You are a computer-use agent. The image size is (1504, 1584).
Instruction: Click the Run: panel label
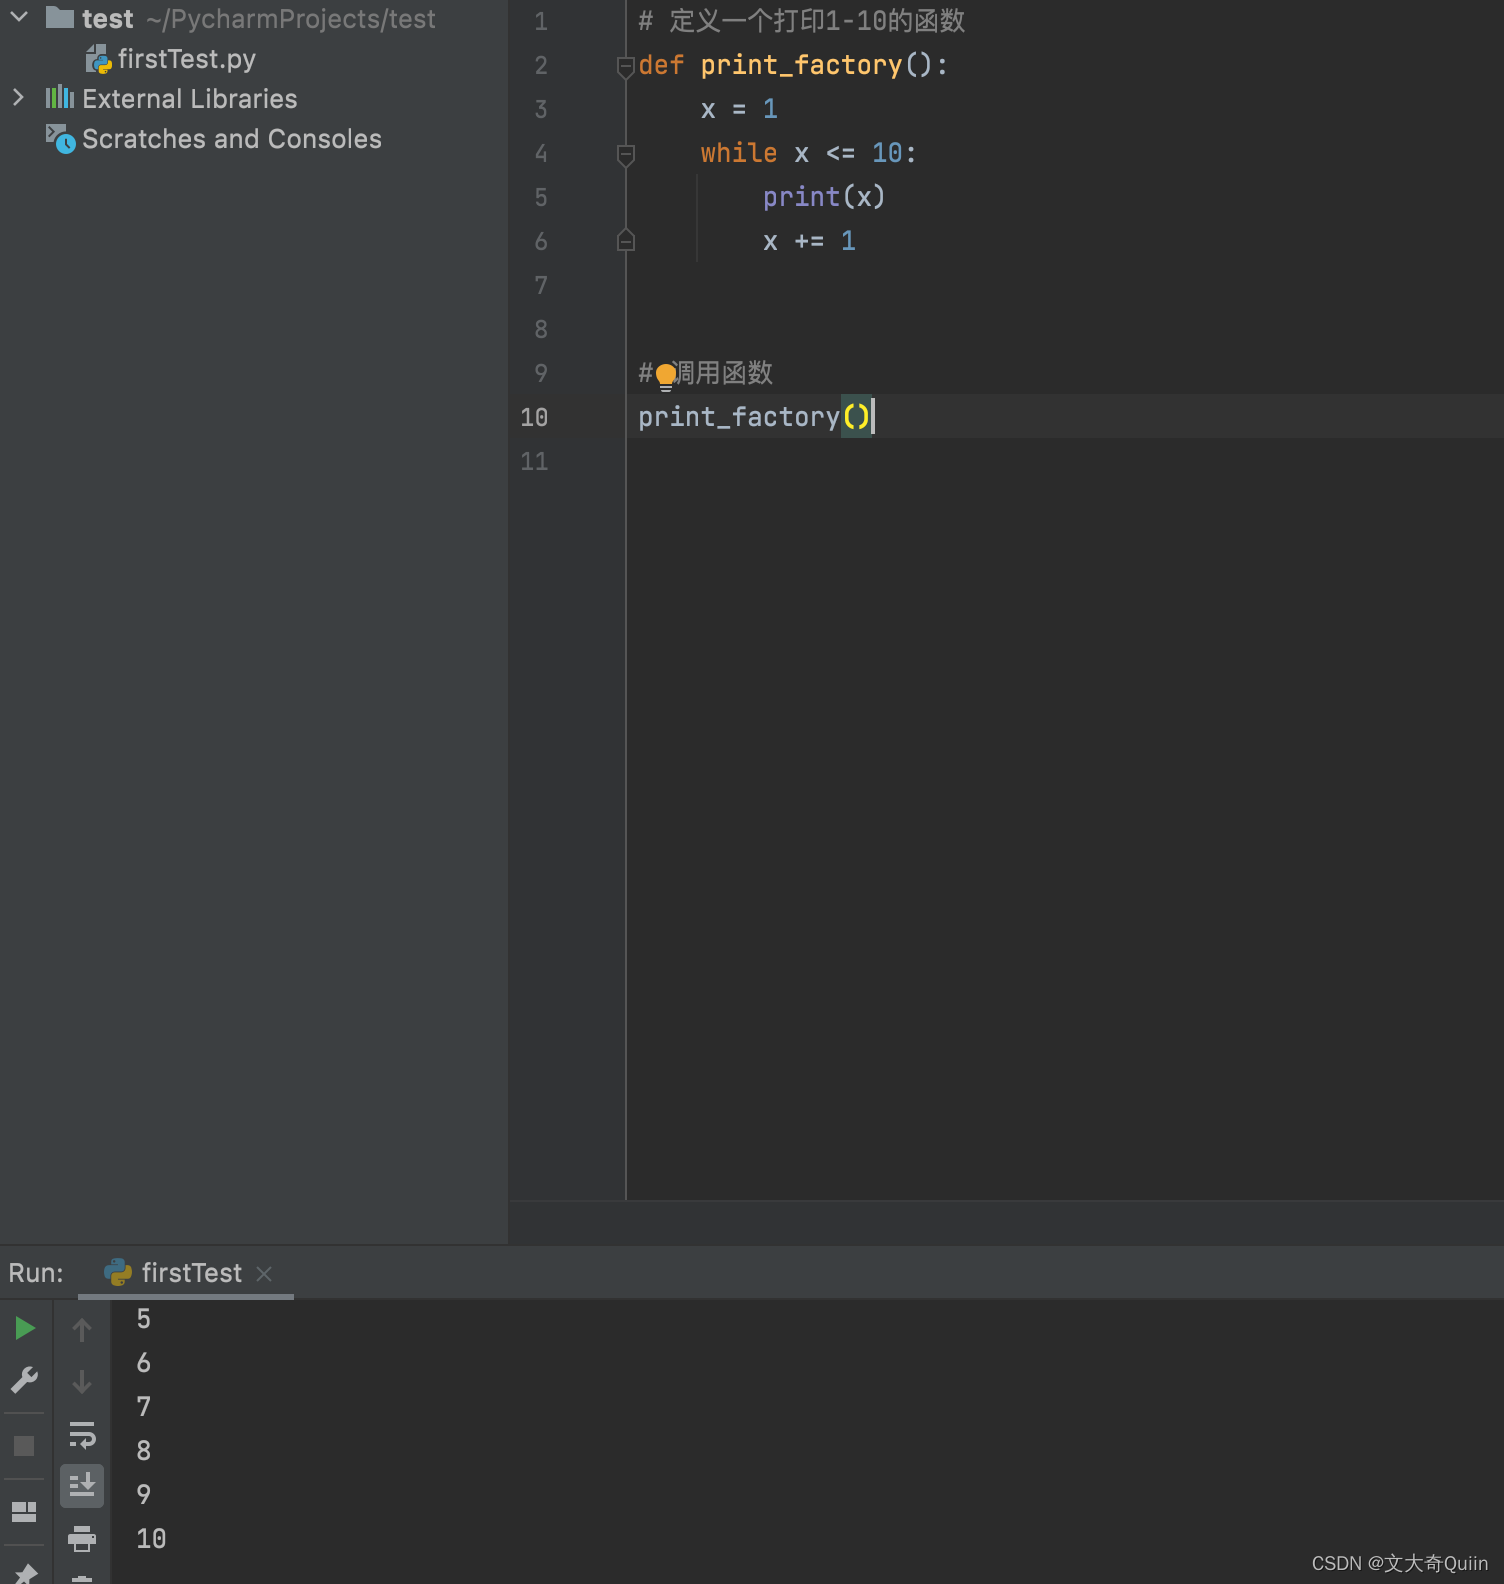(36, 1273)
